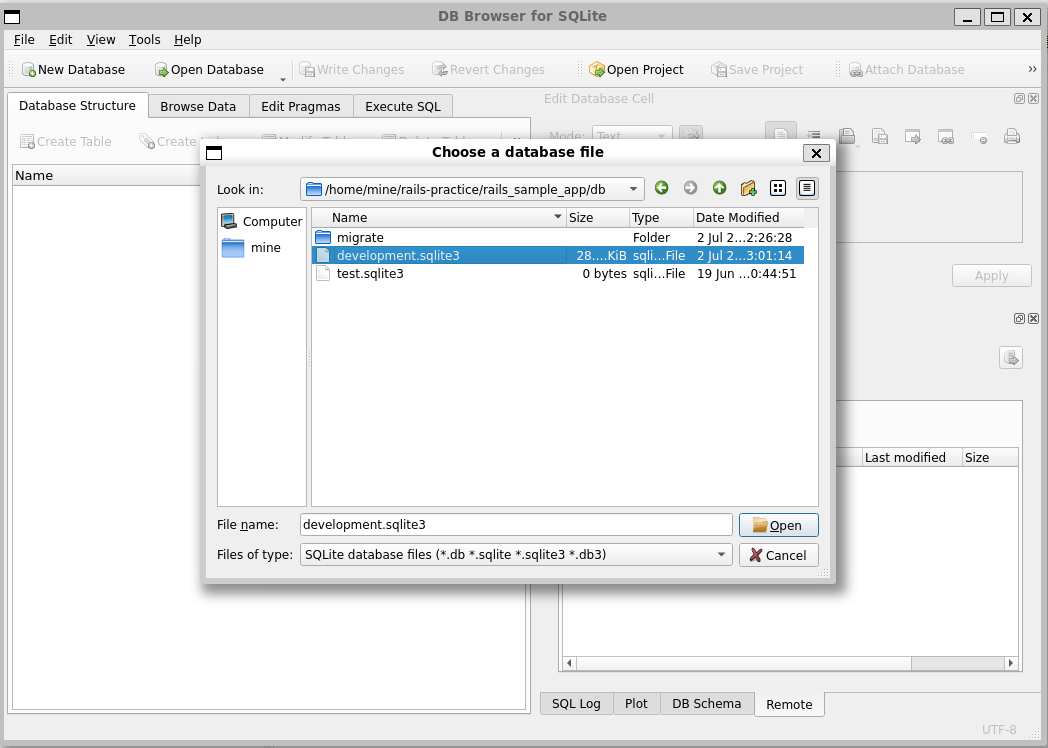This screenshot has height=748, width=1048.
Task: Click Create Table in structure toolbar
Action: tap(66, 142)
